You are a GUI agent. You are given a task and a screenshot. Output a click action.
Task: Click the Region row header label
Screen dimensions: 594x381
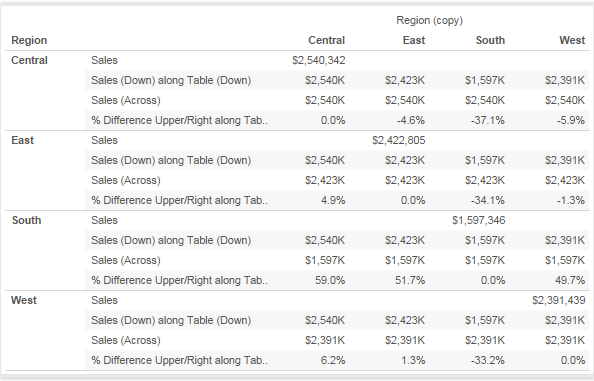(29, 40)
